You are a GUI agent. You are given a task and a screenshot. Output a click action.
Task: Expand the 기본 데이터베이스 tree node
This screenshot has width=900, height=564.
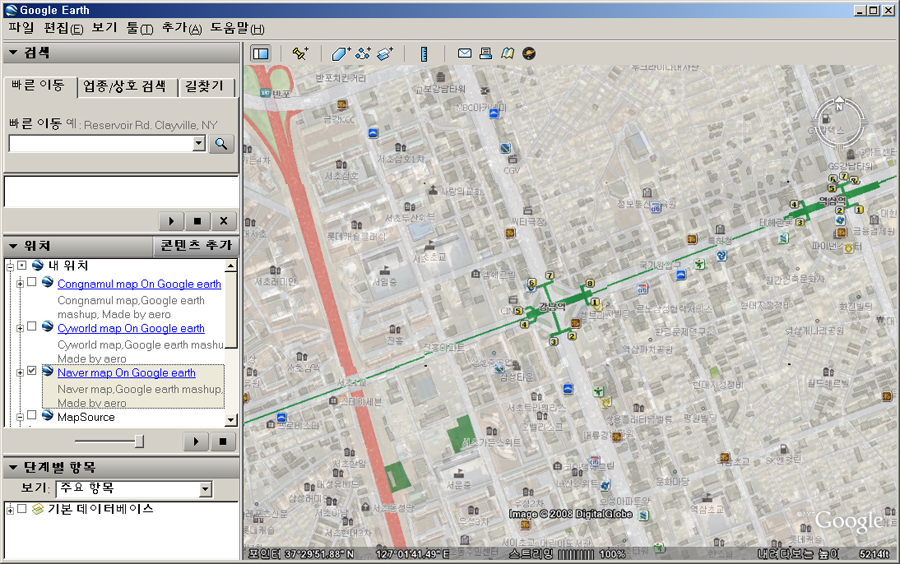[x=10, y=509]
